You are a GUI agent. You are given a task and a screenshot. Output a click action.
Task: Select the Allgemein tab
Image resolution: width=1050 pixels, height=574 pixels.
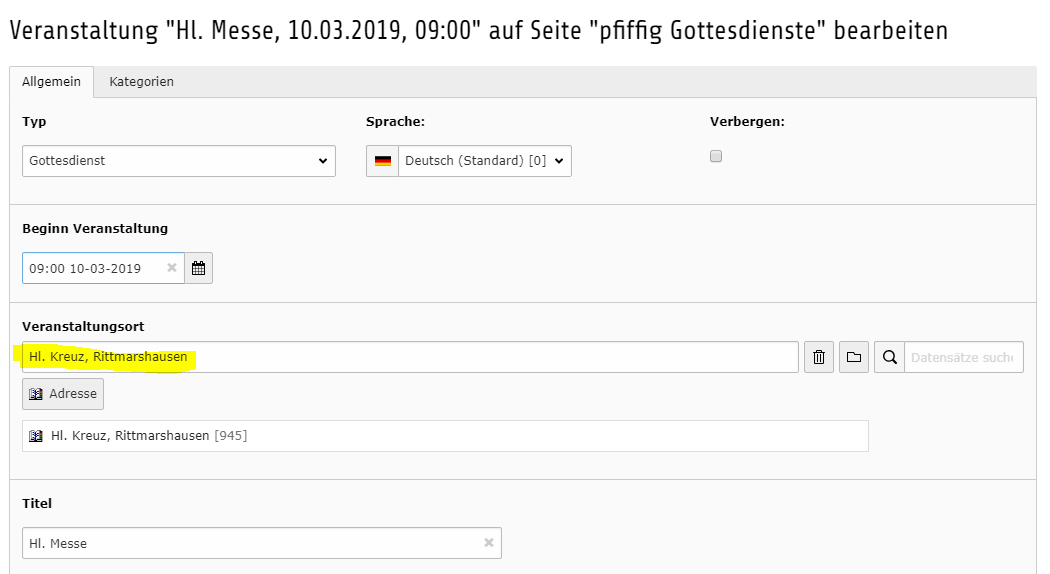click(x=51, y=82)
